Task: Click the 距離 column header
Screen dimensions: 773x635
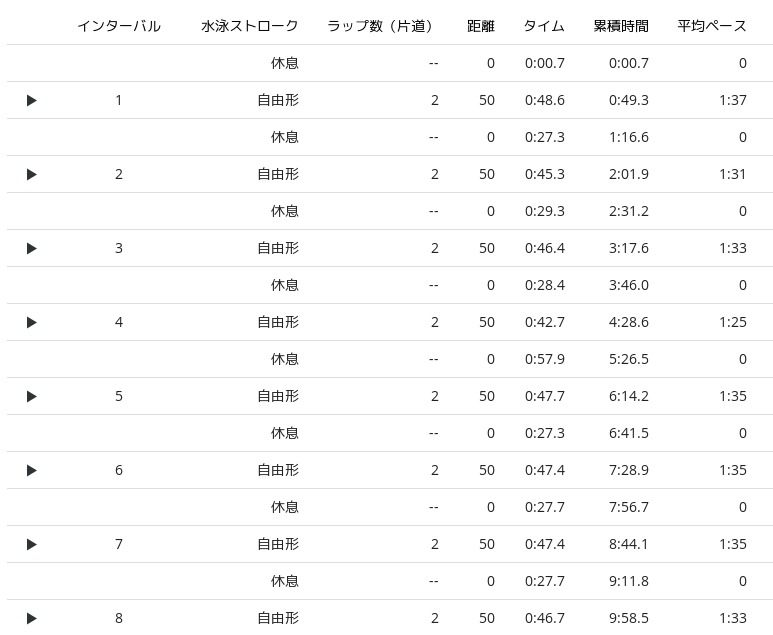Action: click(x=480, y=26)
